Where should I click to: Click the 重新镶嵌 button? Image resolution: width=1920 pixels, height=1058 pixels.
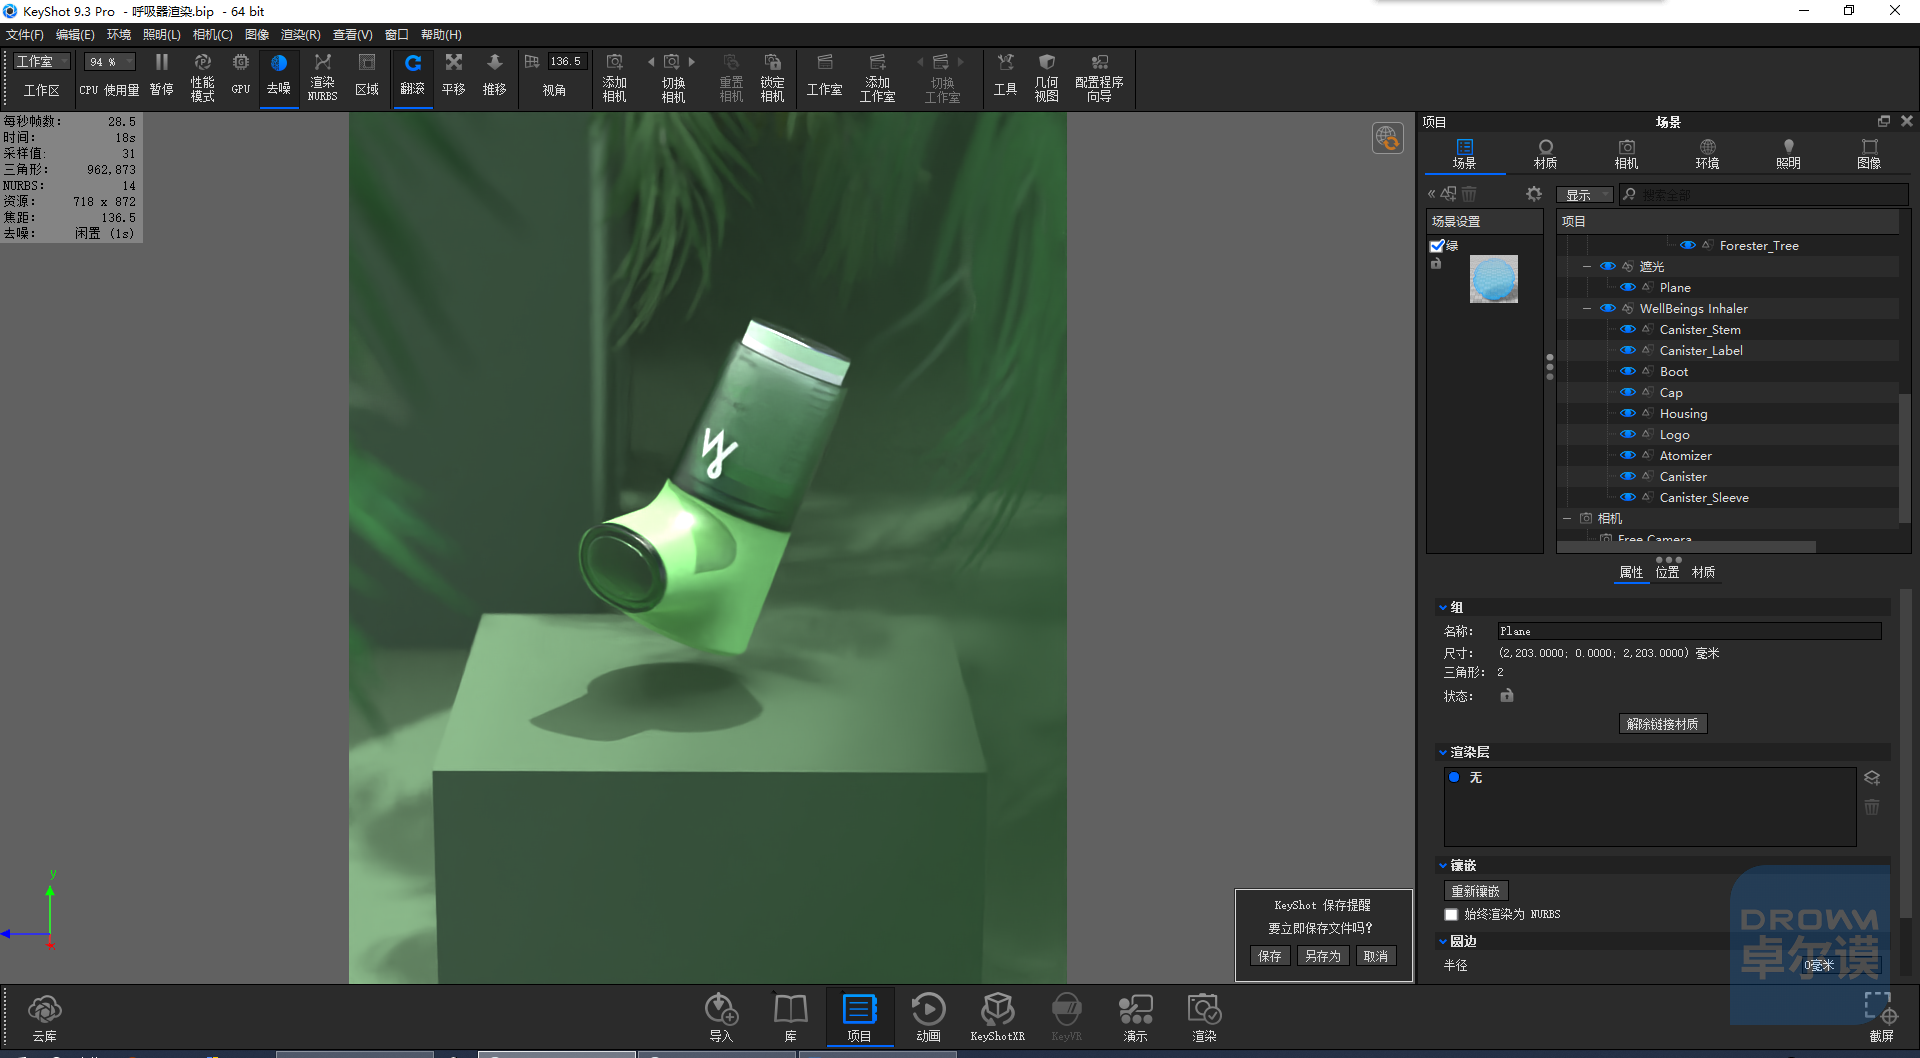pyautogui.click(x=1476, y=891)
